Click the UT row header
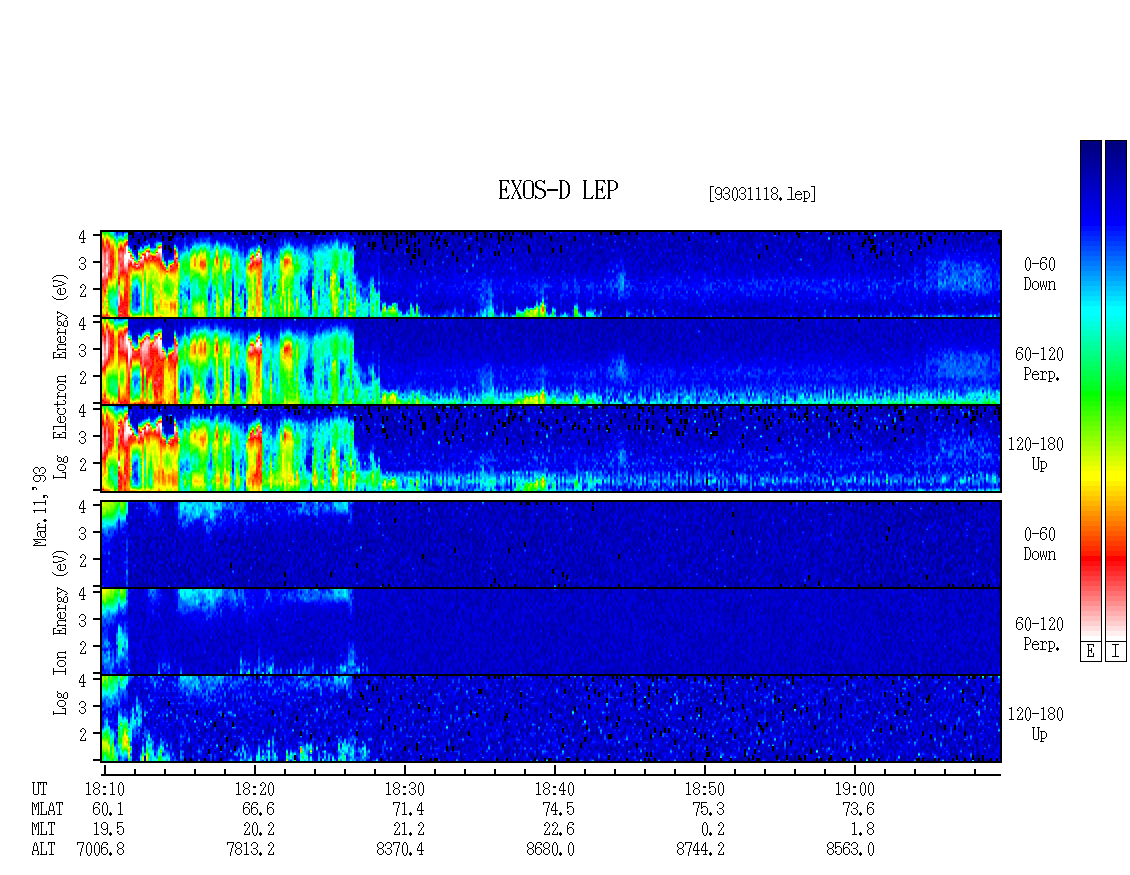The width and height of the screenshot is (1130, 875). click(x=40, y=789)
